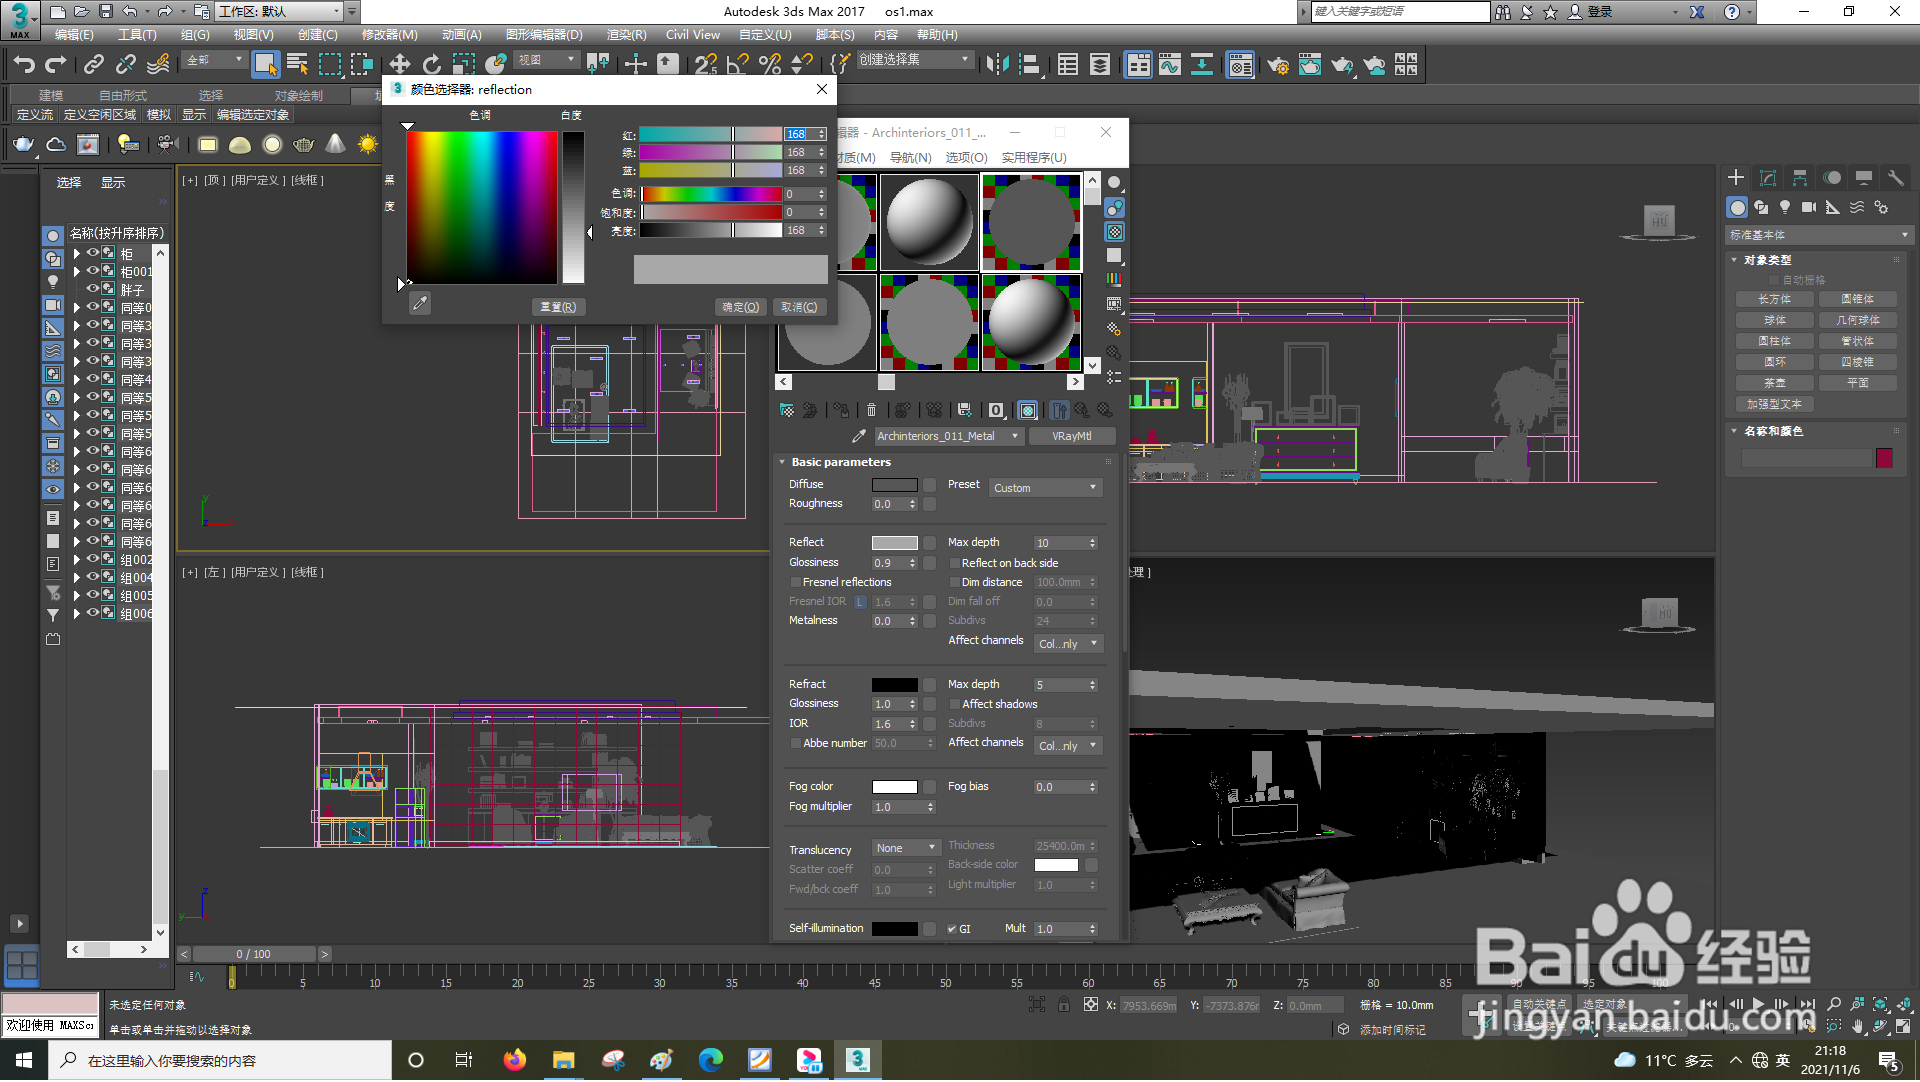Click the Reflect color swatch
Image resolution: width=1920 pixels, height=1082 pixels.
click(894, 544)
